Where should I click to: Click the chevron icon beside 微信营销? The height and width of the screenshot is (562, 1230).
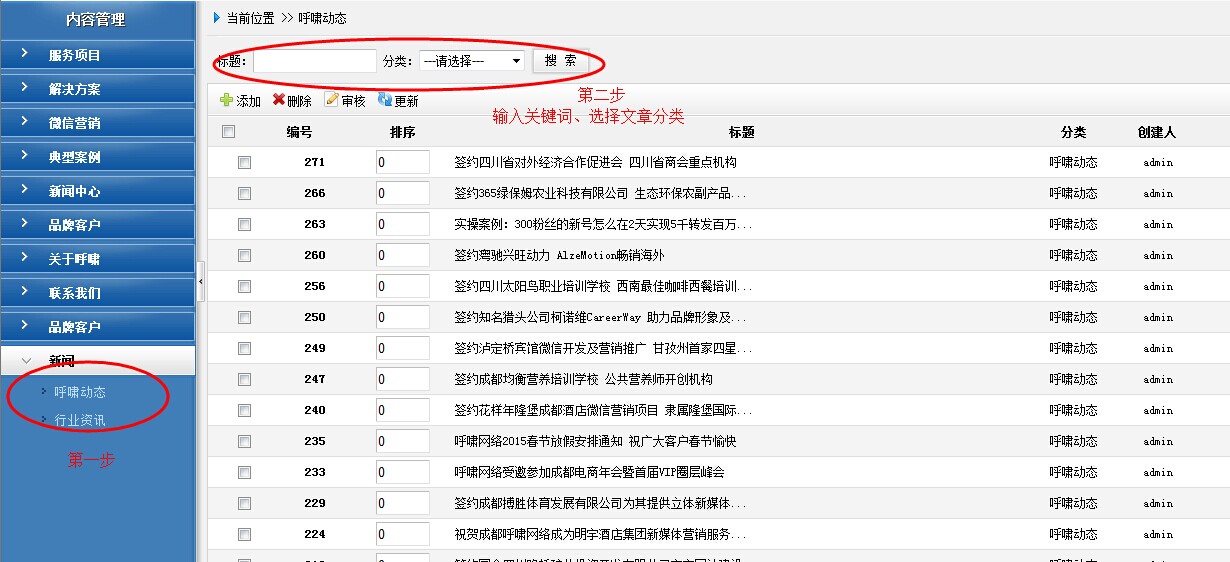[x=25, y=122]
